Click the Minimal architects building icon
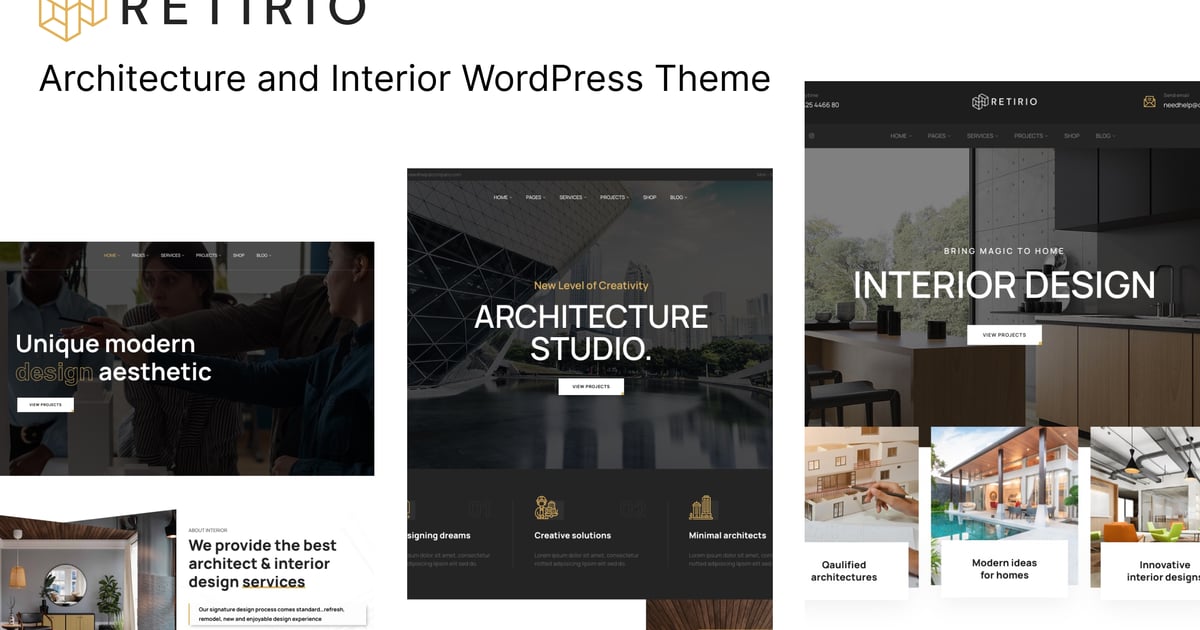Viewport: 1200px width, 630px height. click(701, 507)
